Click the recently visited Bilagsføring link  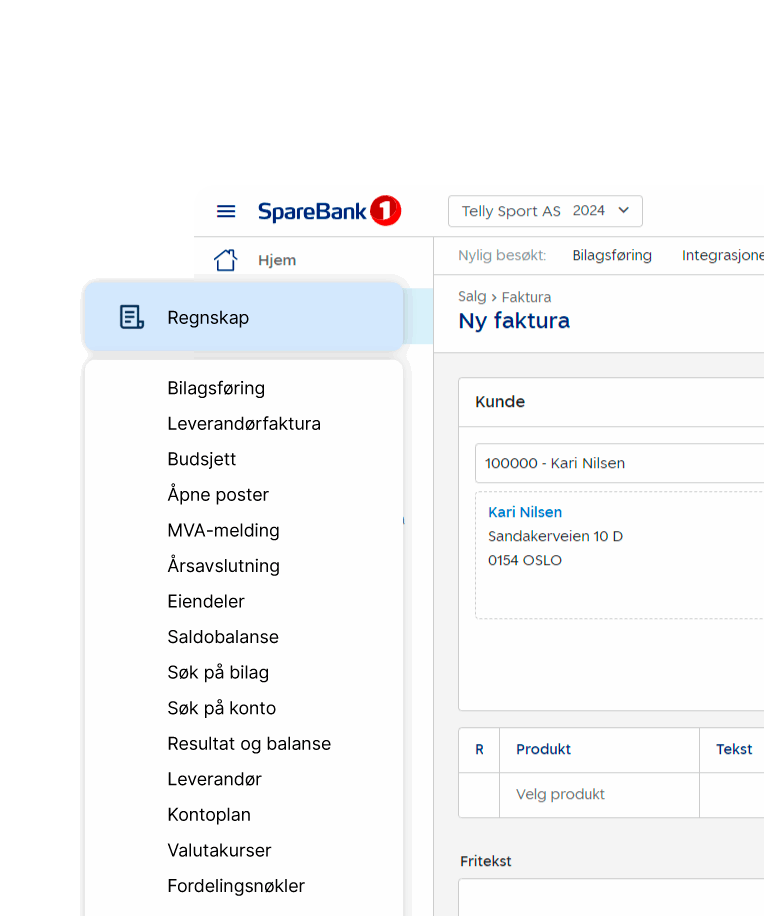612,255
